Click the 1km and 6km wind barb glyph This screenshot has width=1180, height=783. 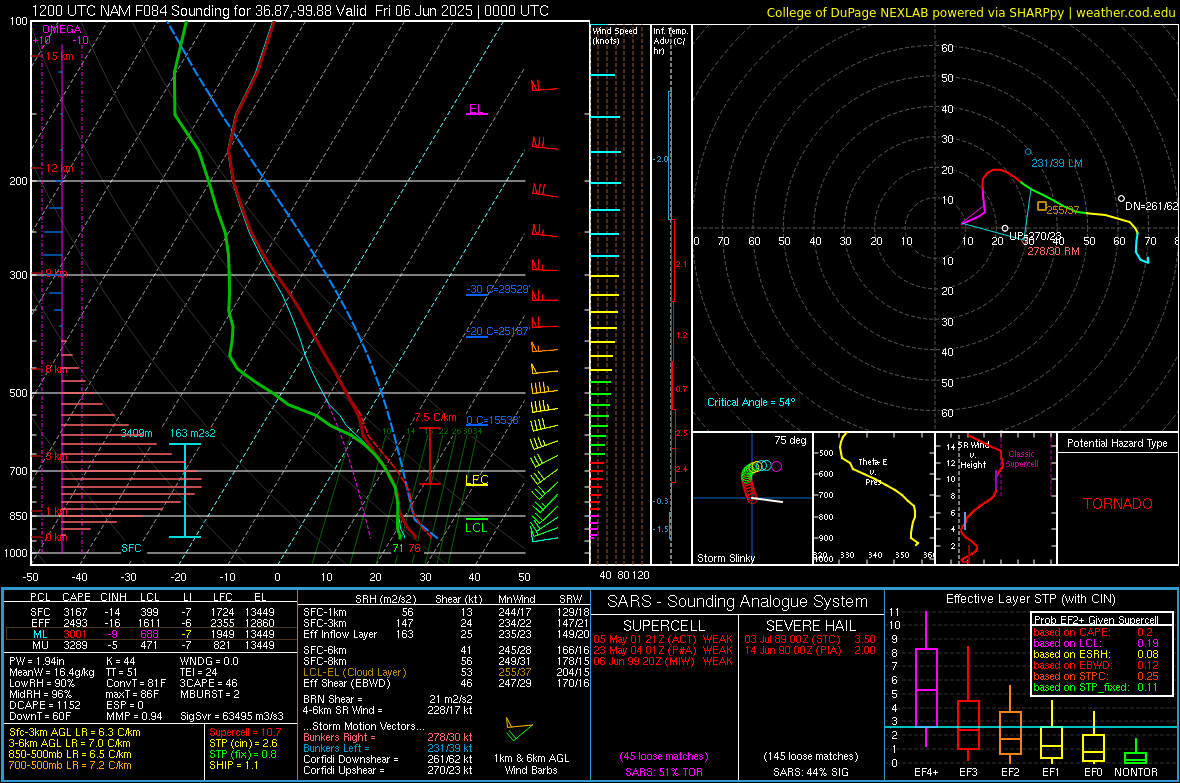point(519,729)
